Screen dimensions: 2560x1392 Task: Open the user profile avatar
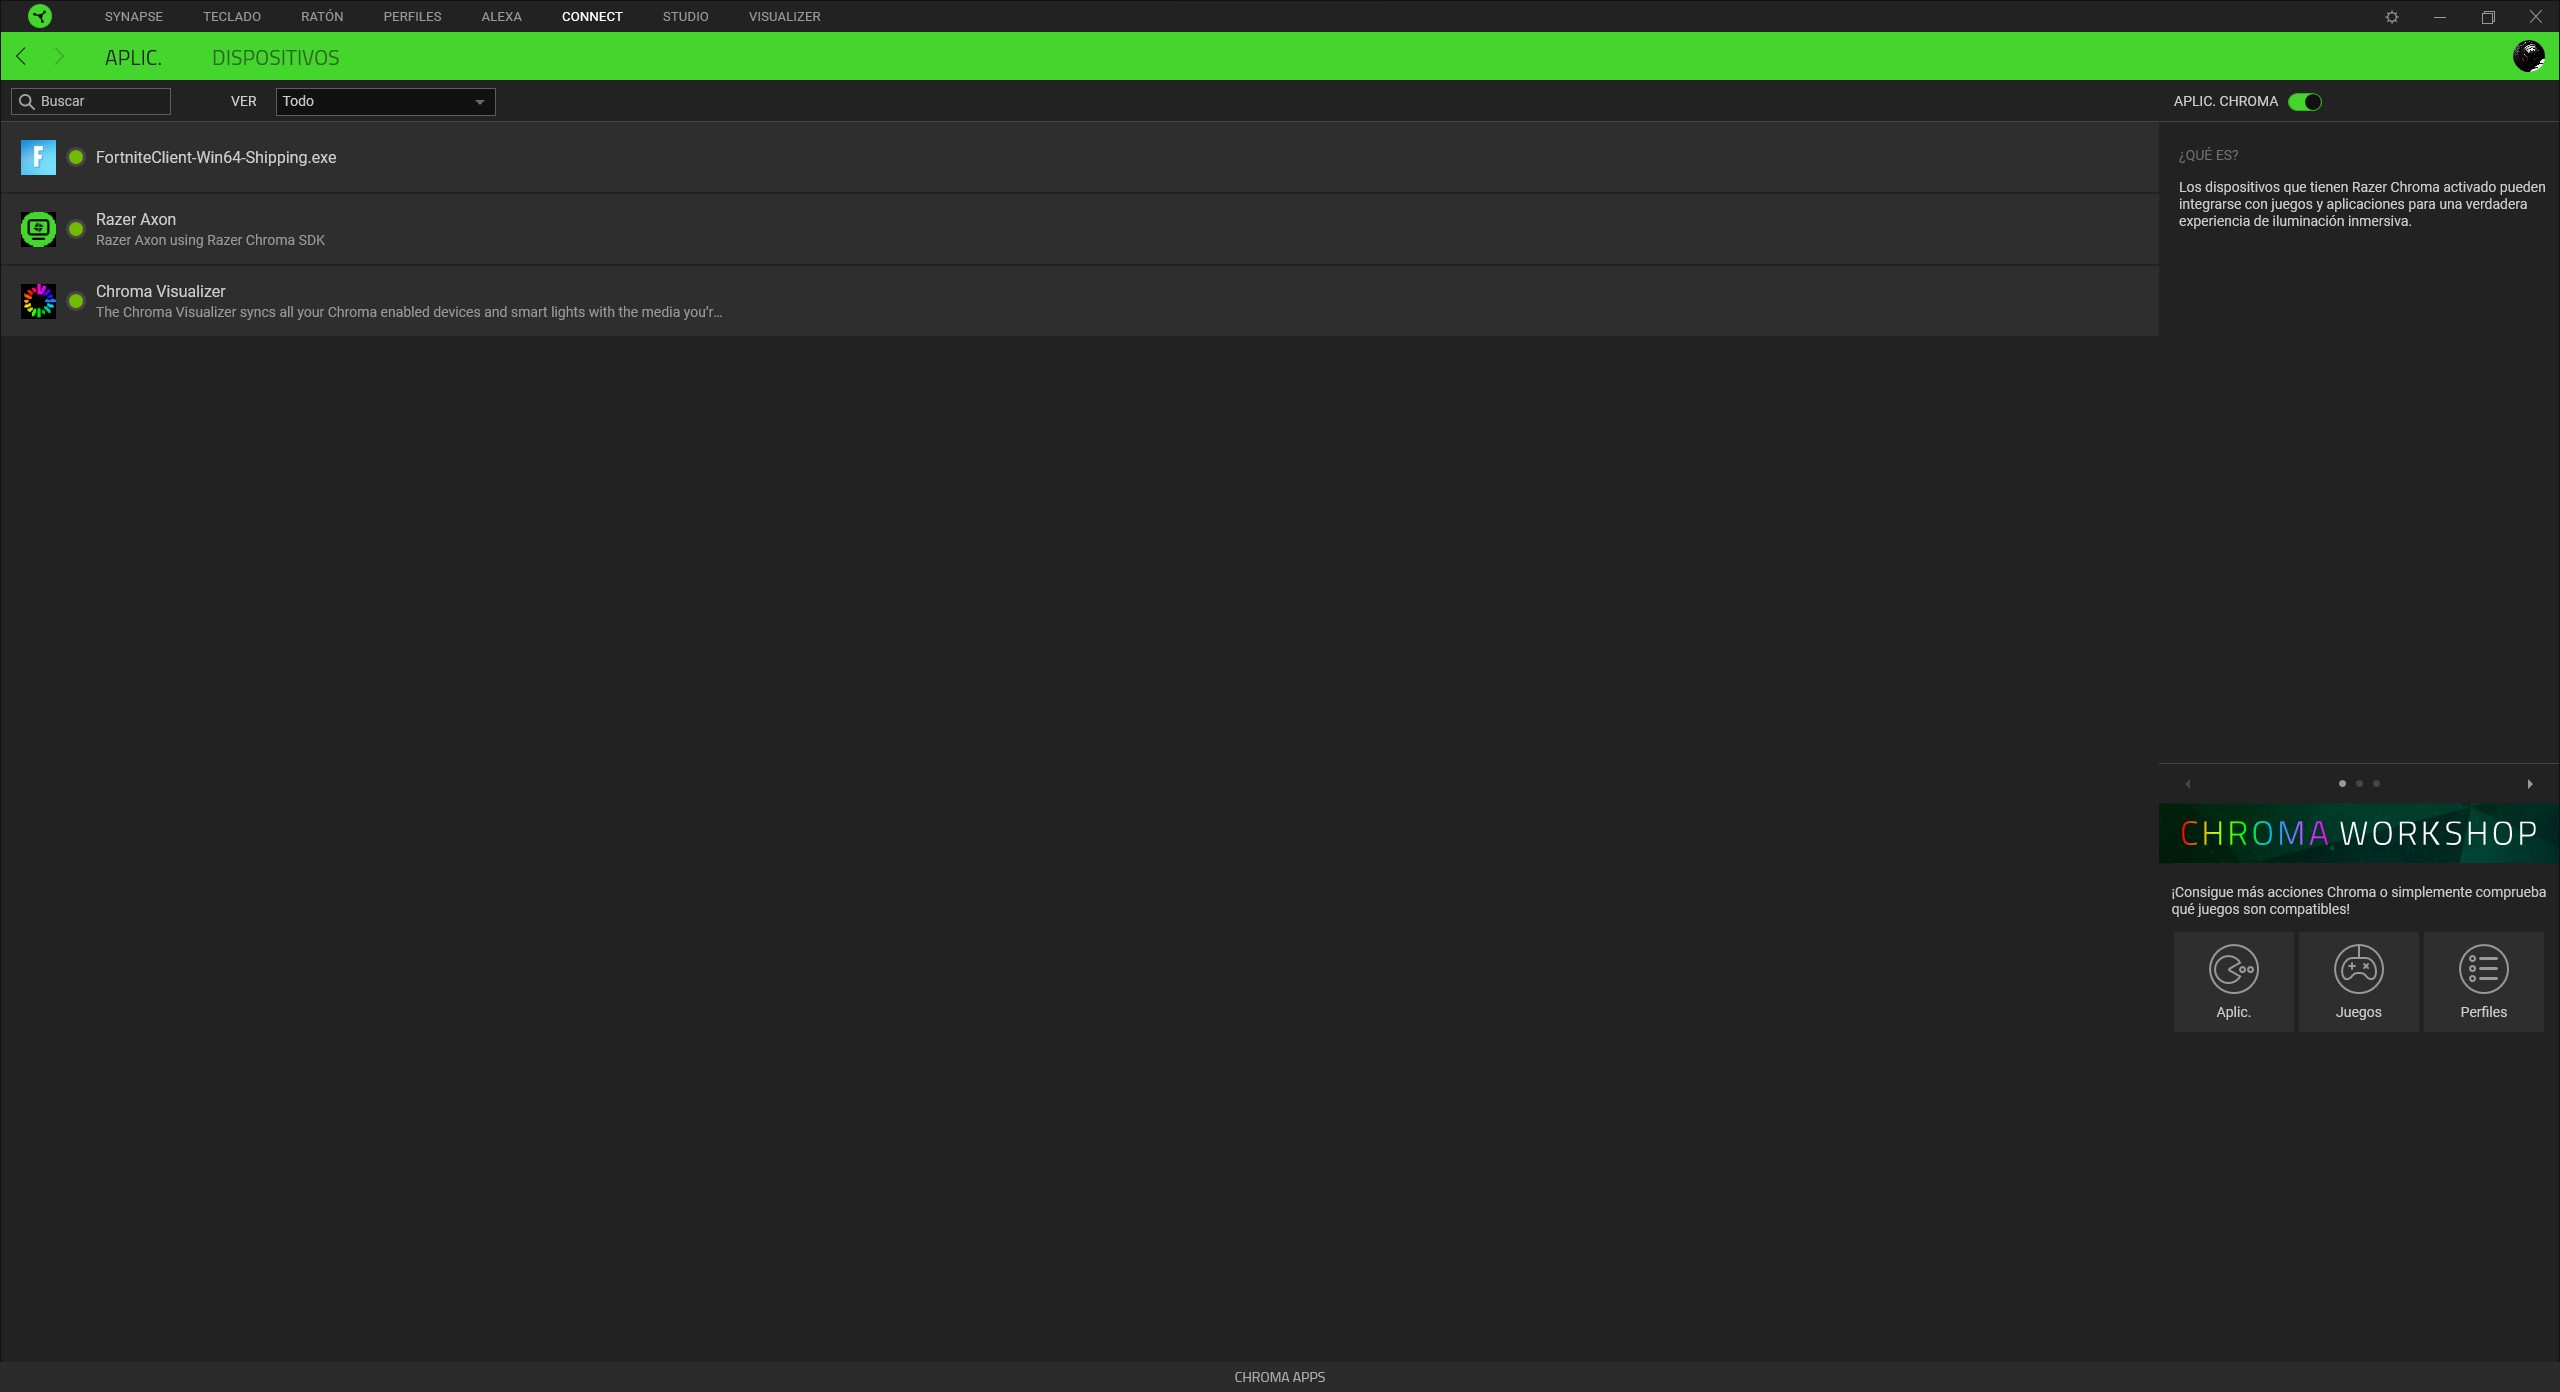click(2529, 56)
